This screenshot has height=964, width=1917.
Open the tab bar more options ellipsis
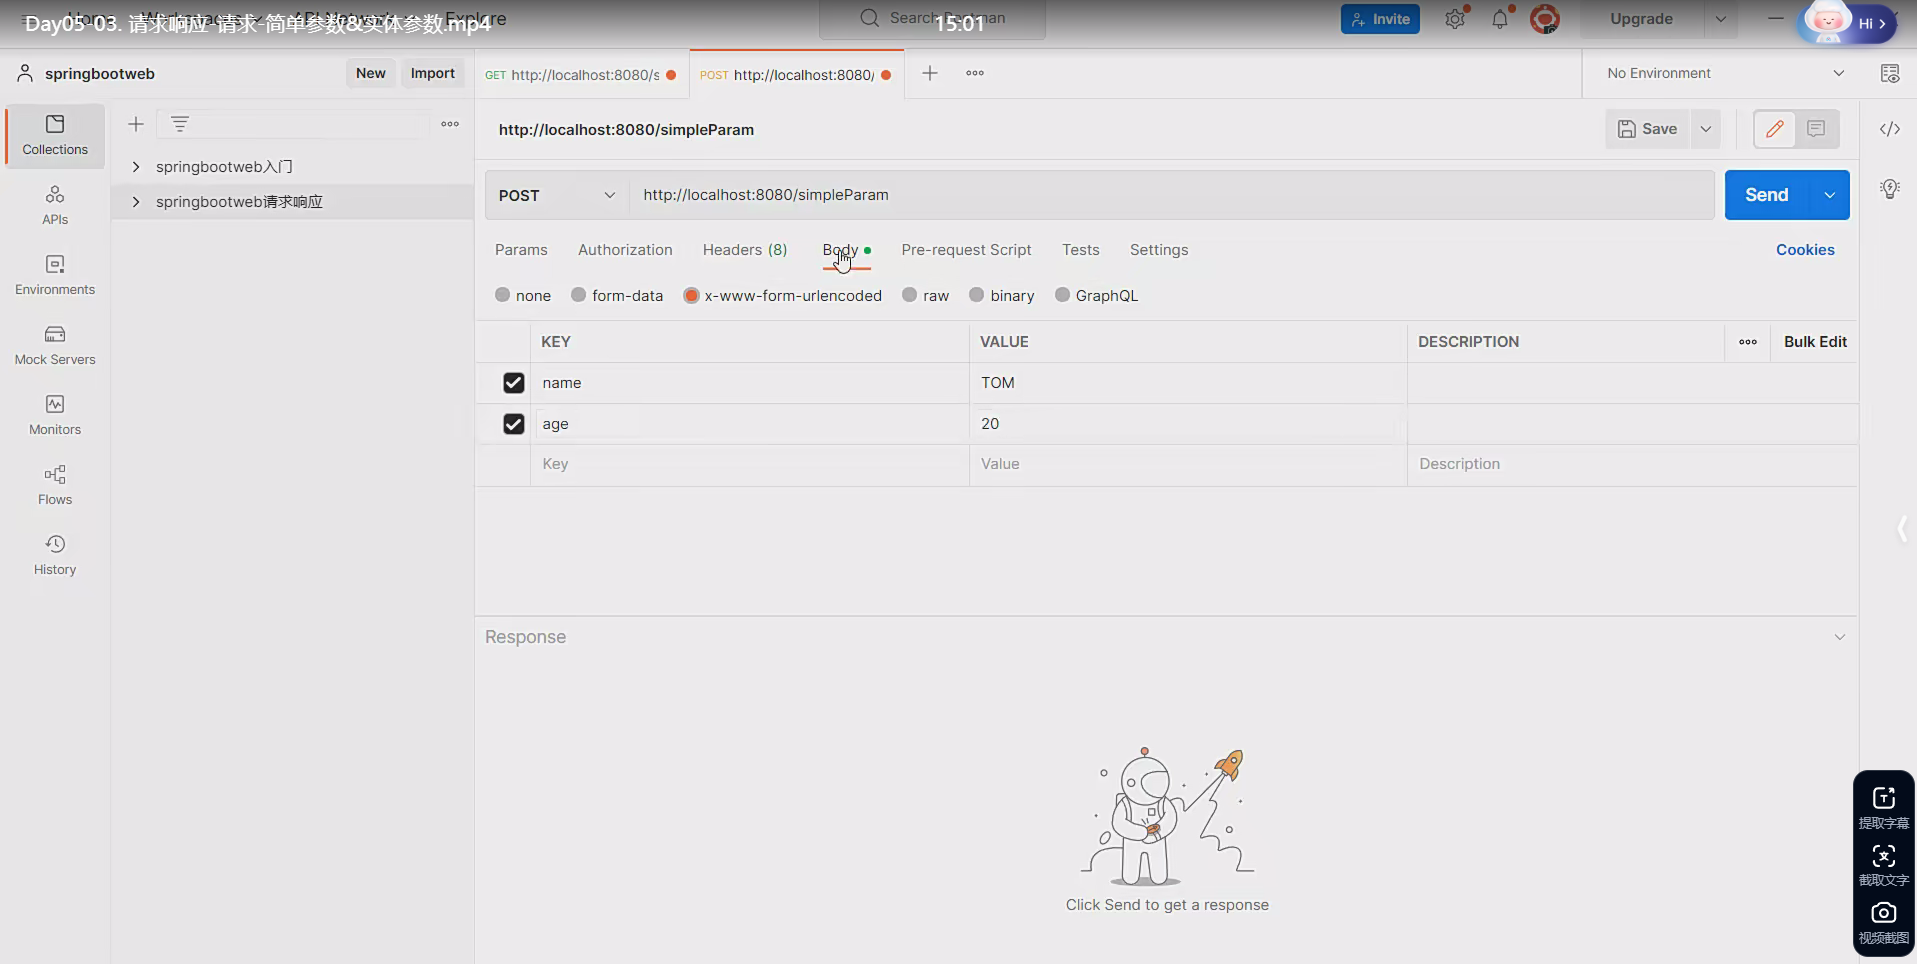click(975, 73)
